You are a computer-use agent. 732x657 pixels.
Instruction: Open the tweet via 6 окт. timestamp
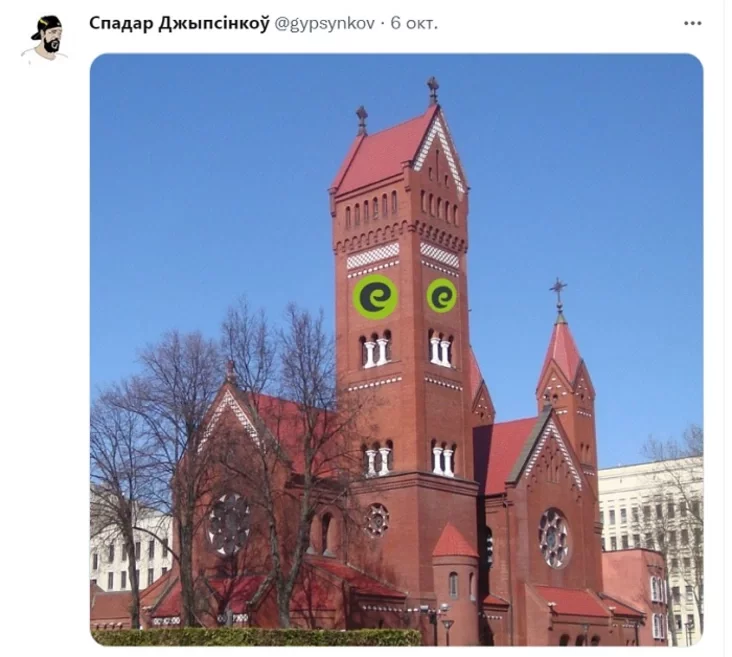click(414, 23)
